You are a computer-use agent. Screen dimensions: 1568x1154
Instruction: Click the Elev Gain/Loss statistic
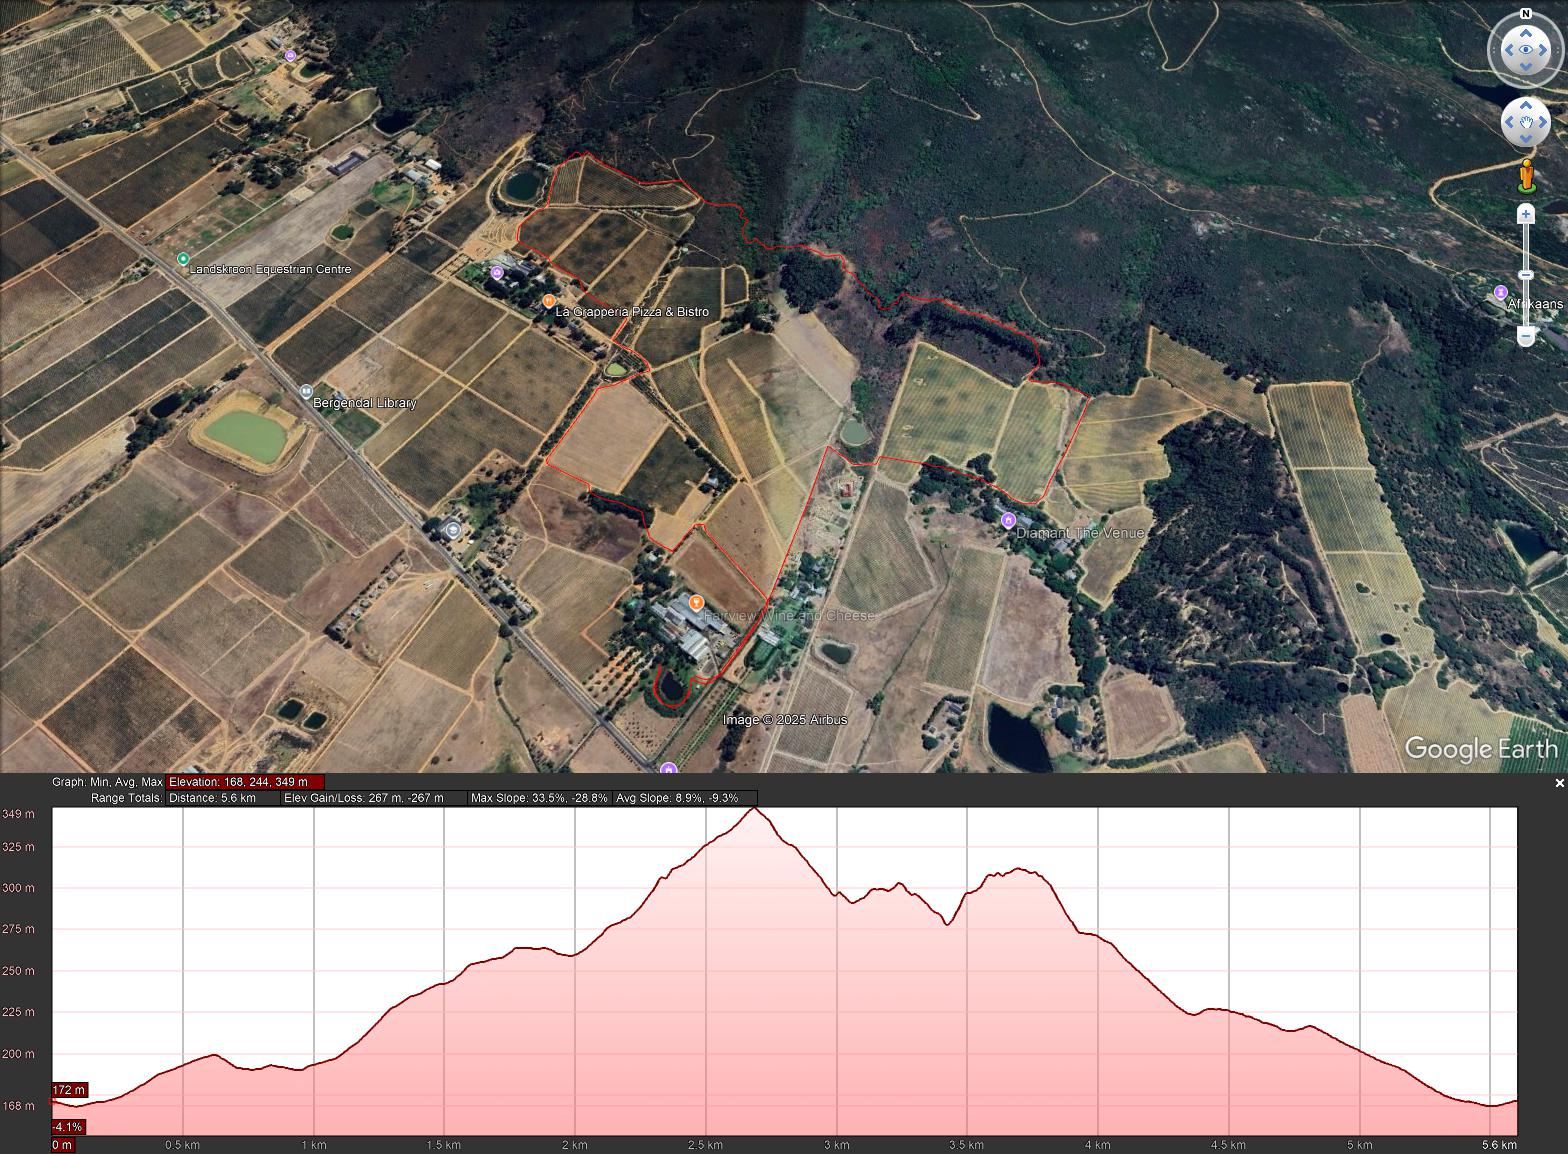363,798
